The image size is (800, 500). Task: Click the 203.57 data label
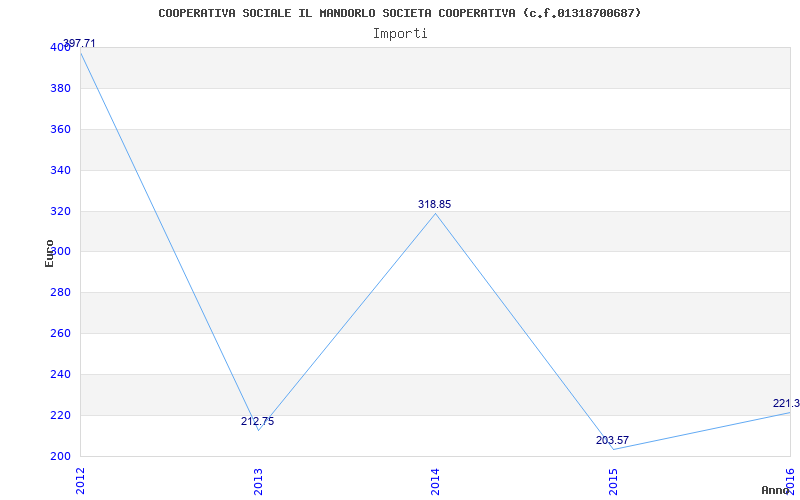click(x=612, y=440)
